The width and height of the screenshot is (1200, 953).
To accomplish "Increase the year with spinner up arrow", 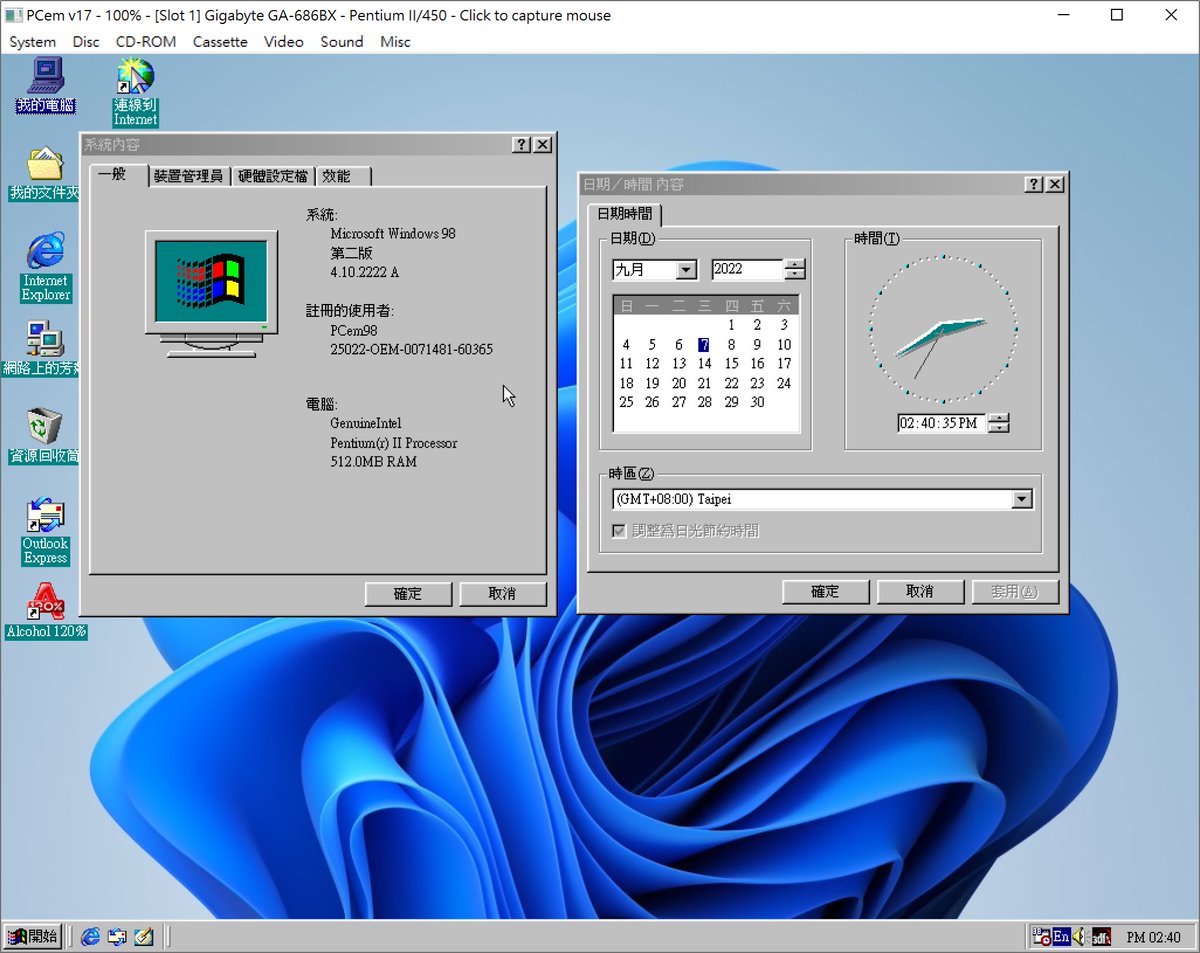I will pos(795,265).
